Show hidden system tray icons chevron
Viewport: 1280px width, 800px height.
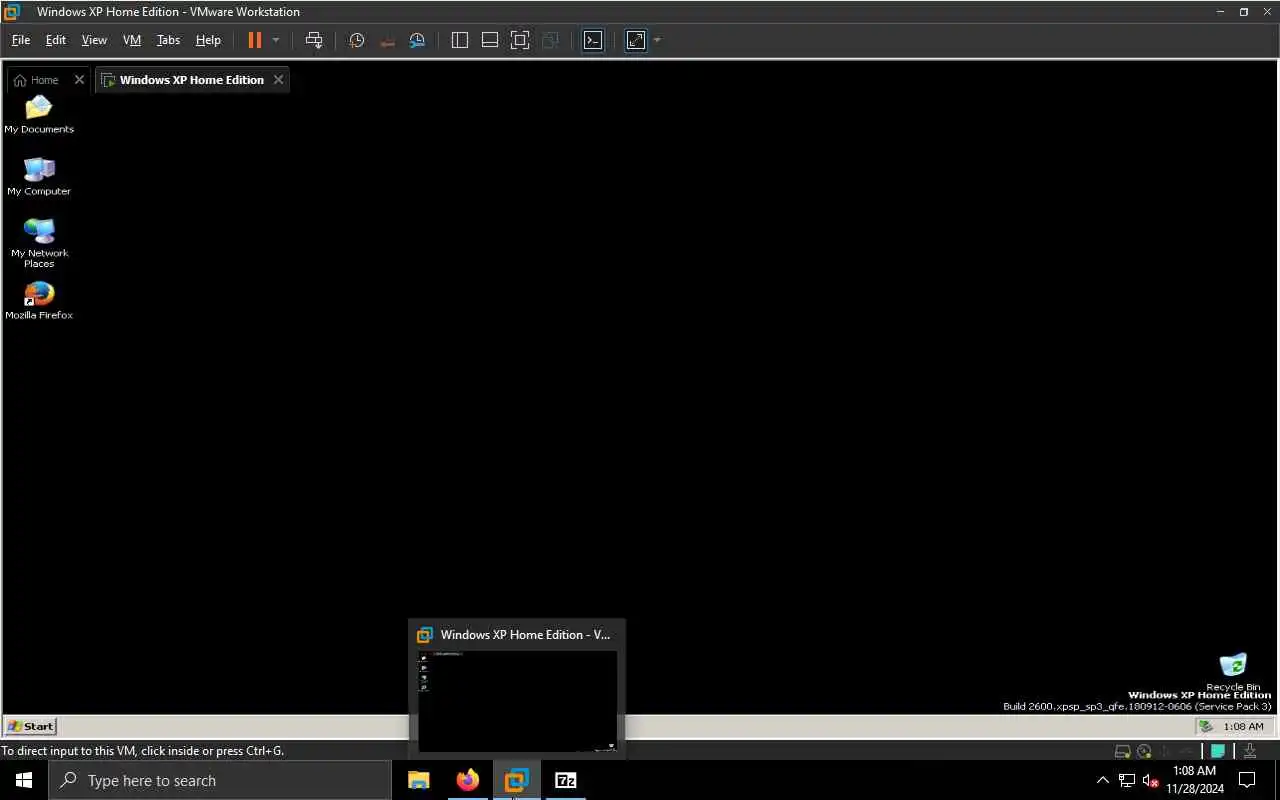coord(1103,780)
